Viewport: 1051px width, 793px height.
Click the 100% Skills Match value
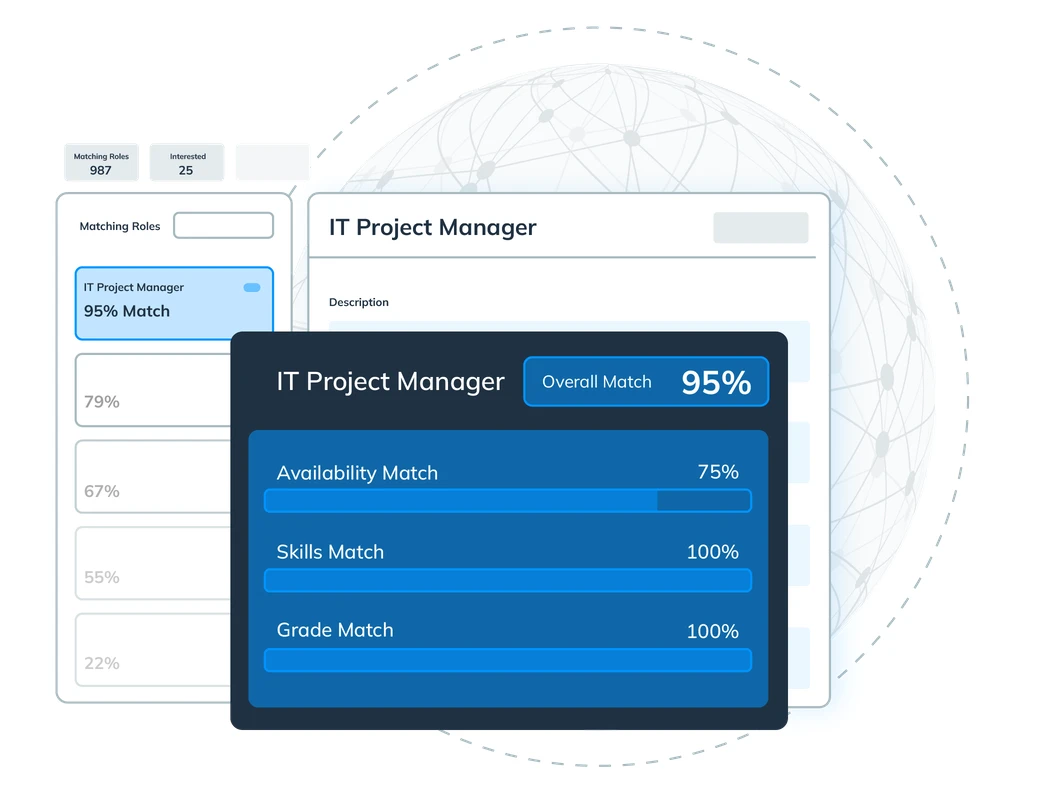tap(712, 552)
